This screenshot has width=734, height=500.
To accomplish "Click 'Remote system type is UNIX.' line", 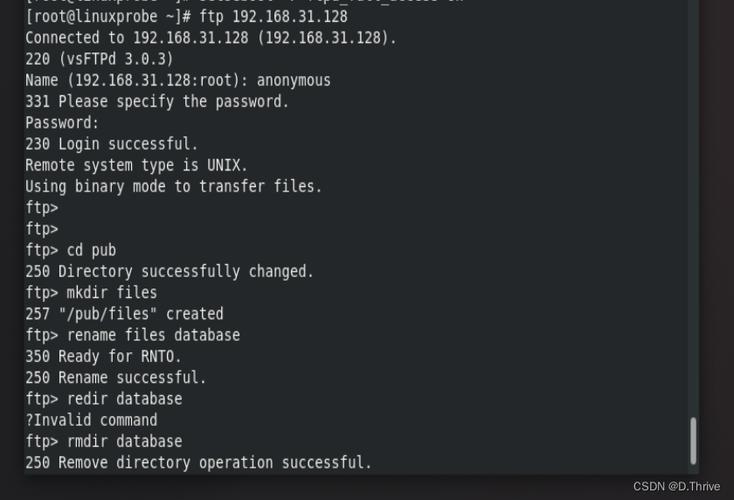I will [x=136, y=165].
